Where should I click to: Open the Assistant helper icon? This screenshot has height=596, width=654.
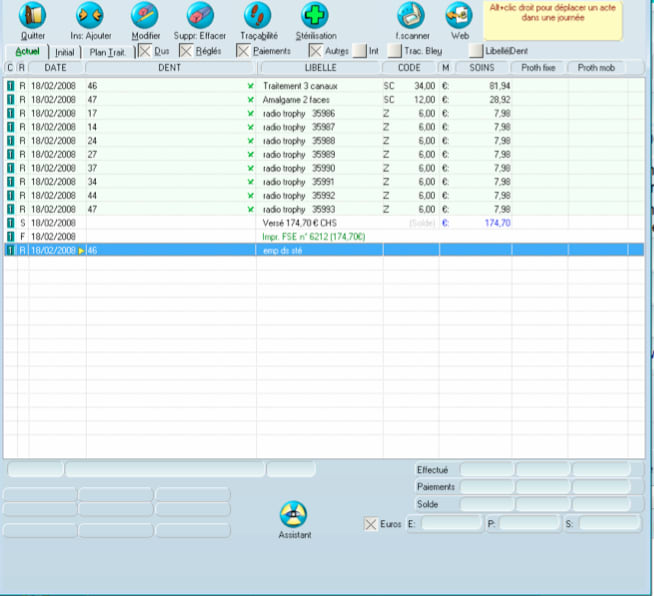click(294, 514)
